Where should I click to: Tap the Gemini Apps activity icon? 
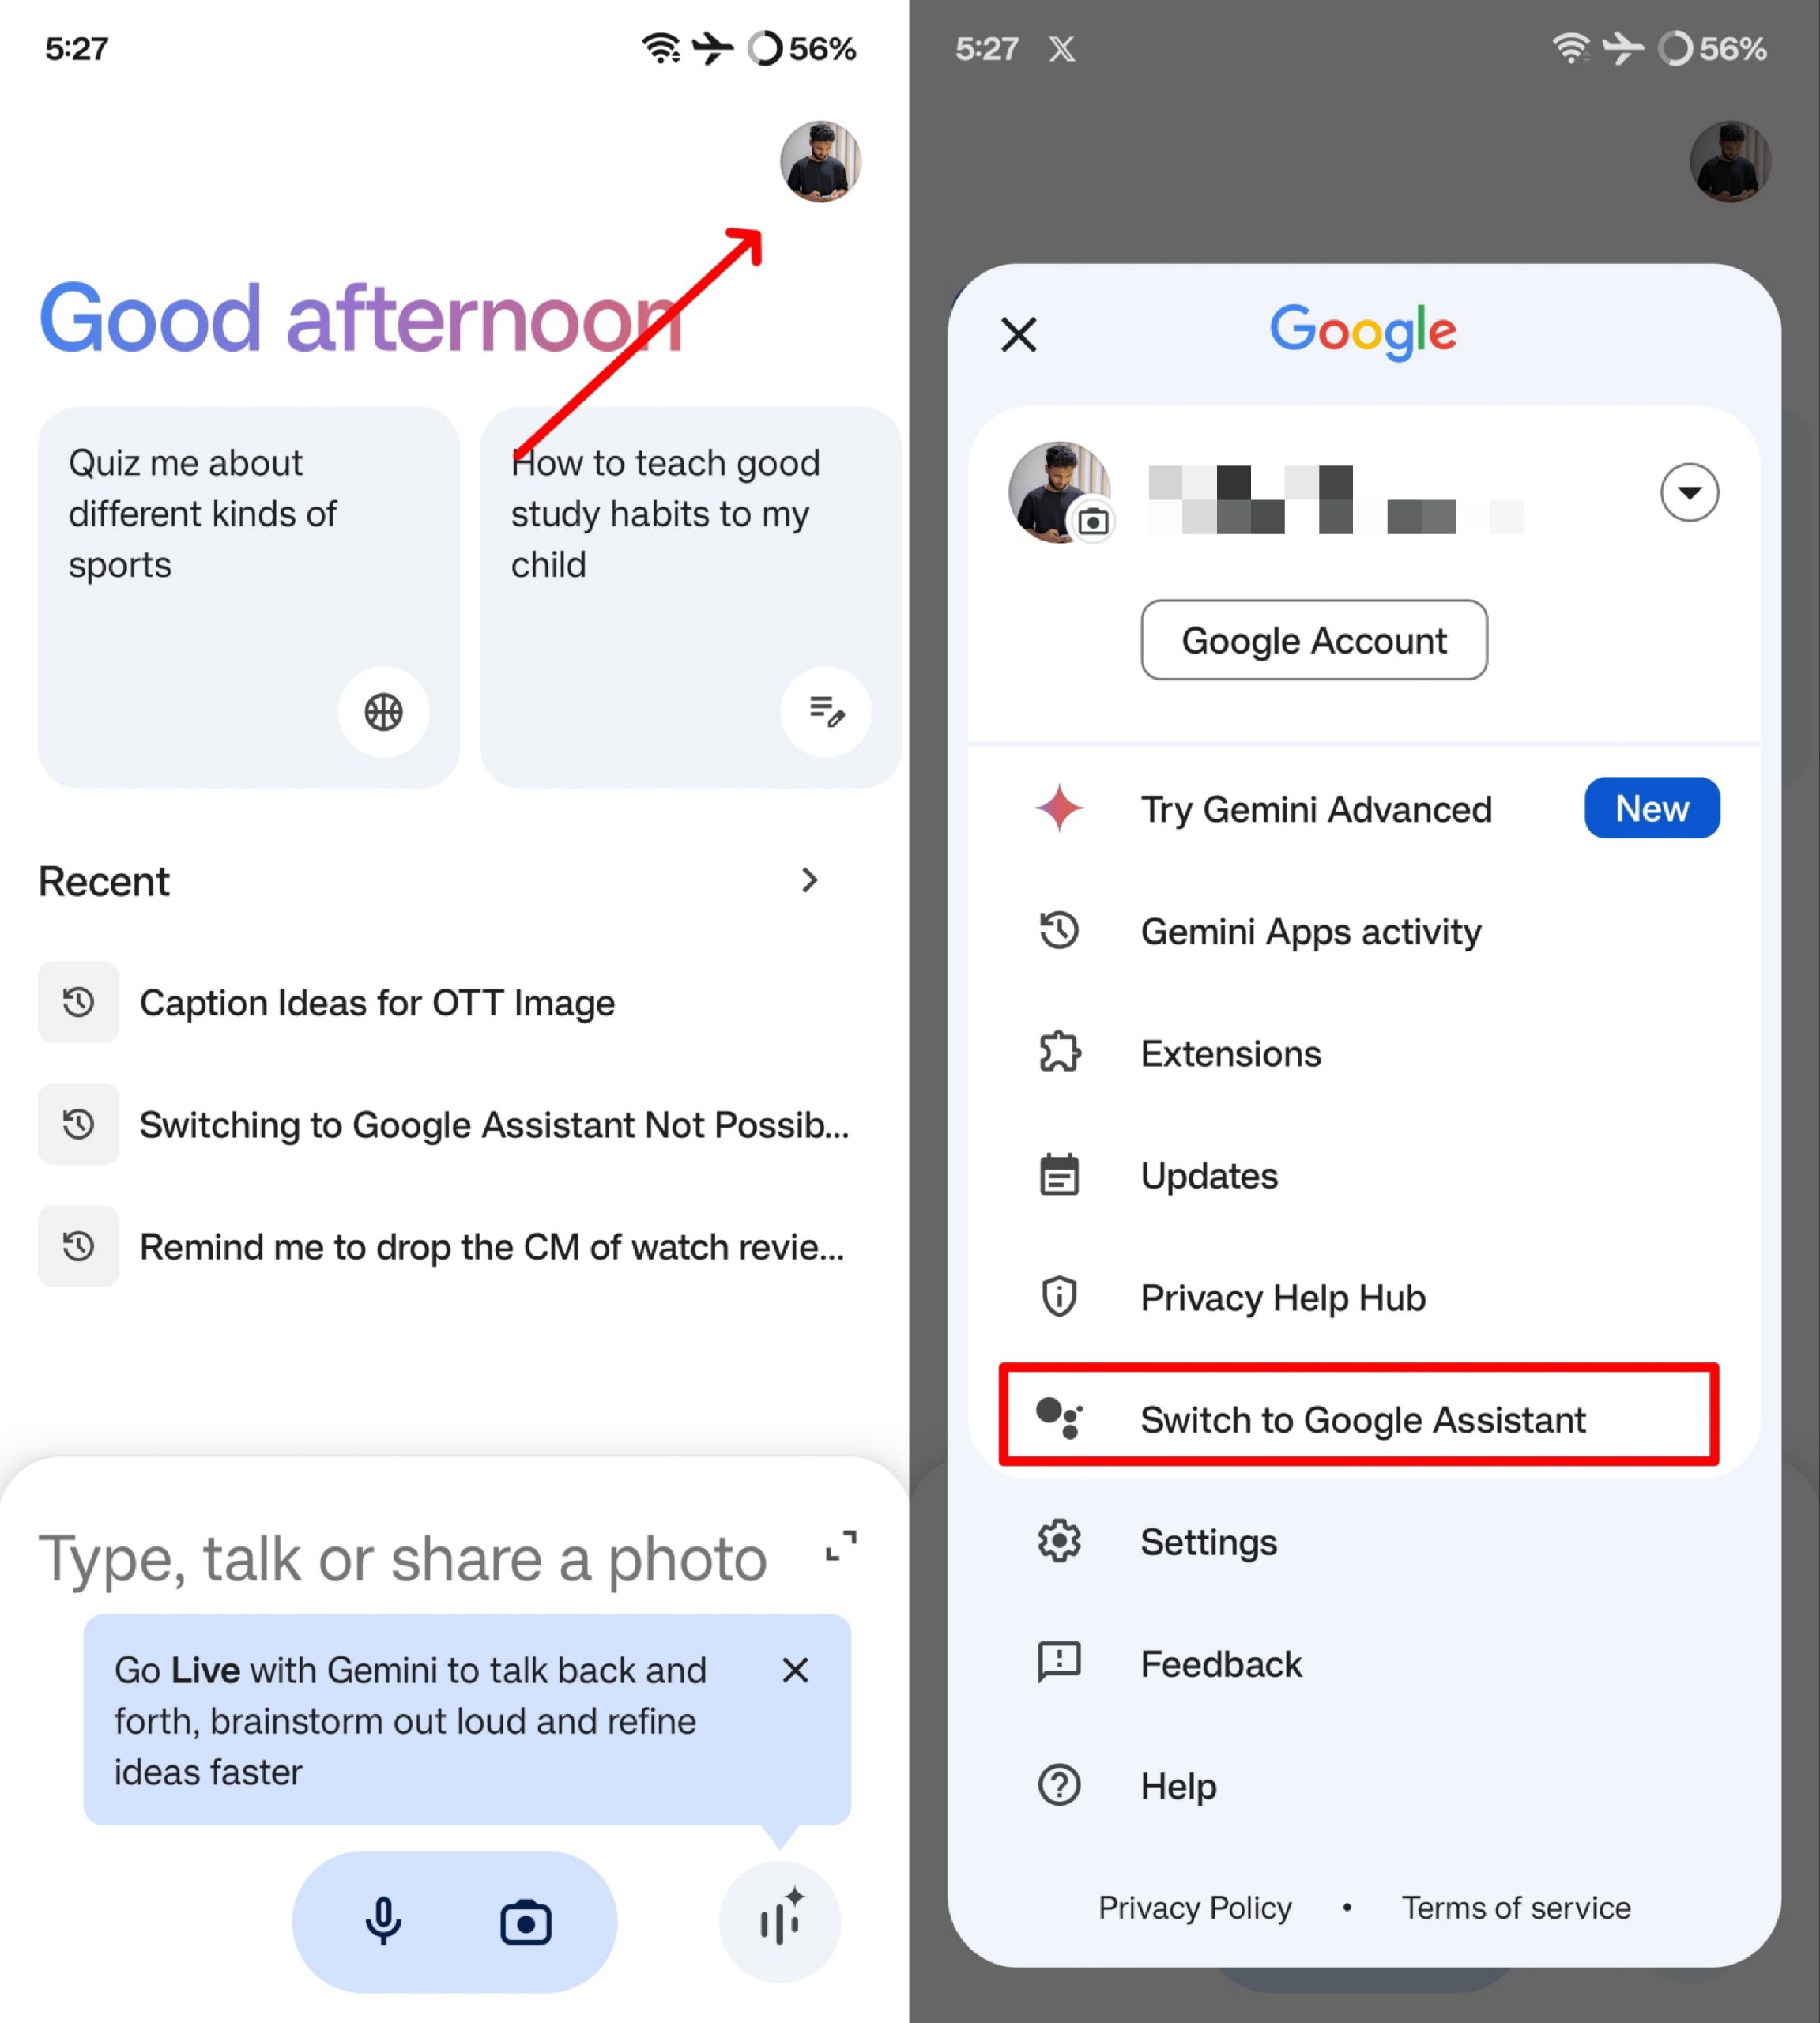[1061, 931]
